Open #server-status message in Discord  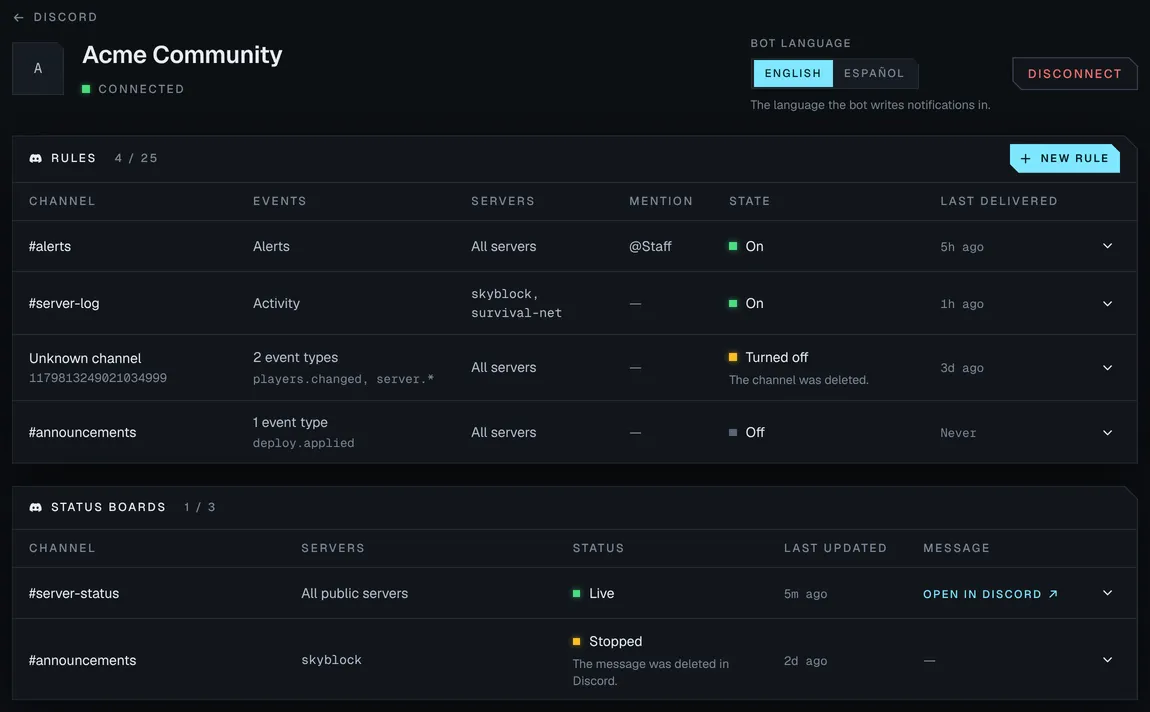990,594
